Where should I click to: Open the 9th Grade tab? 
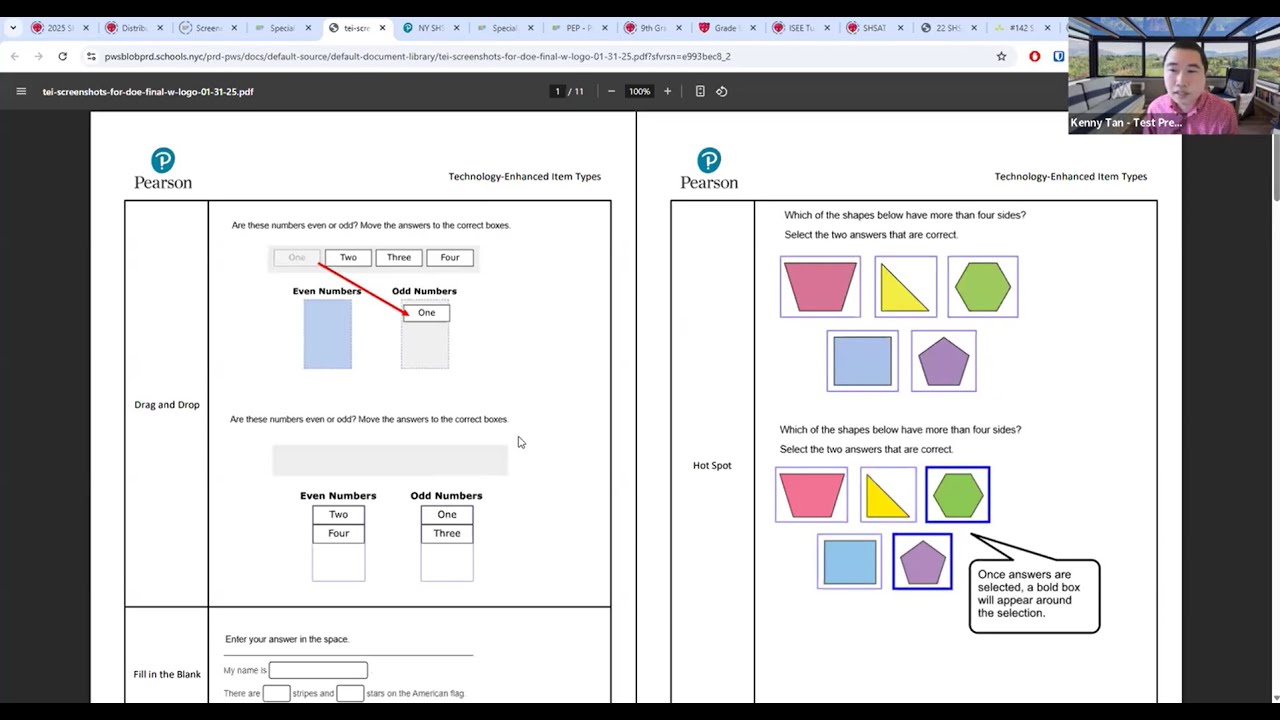tap(652, 28)
